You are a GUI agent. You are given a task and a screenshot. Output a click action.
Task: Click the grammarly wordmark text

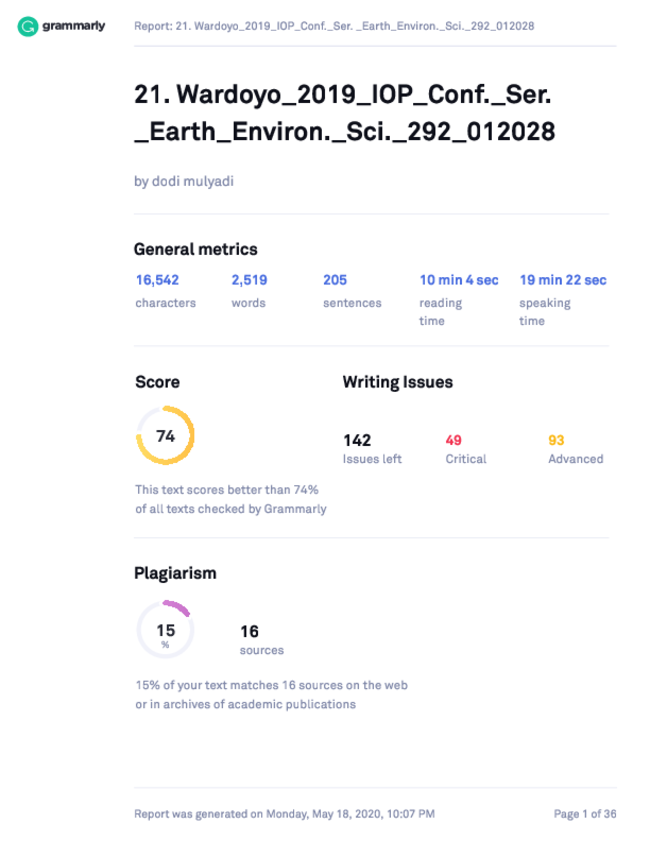[x=73, y=26]
